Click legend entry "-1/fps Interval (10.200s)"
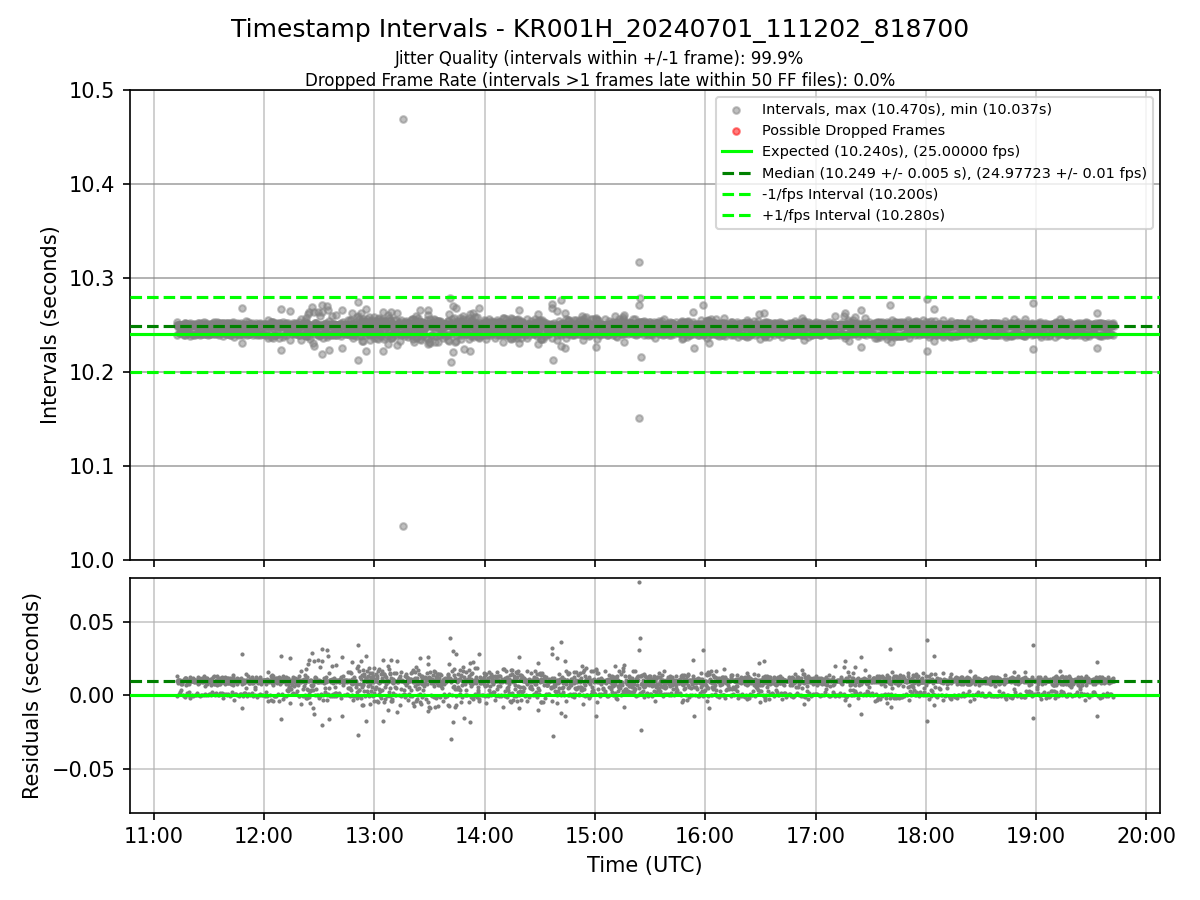Screen dimensions: 1200x900 [850, 193]
